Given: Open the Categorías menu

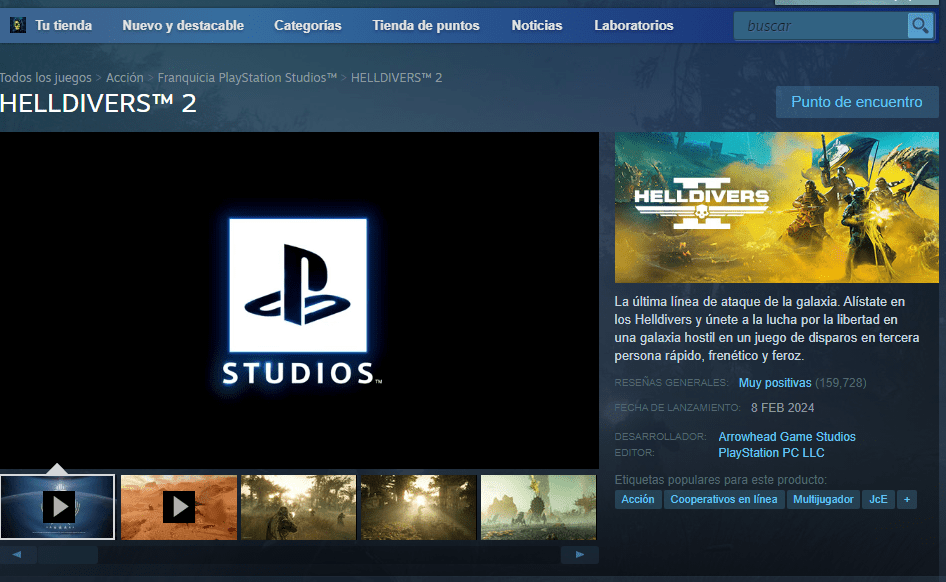Looking at the screenshot, I should (308, 25).
